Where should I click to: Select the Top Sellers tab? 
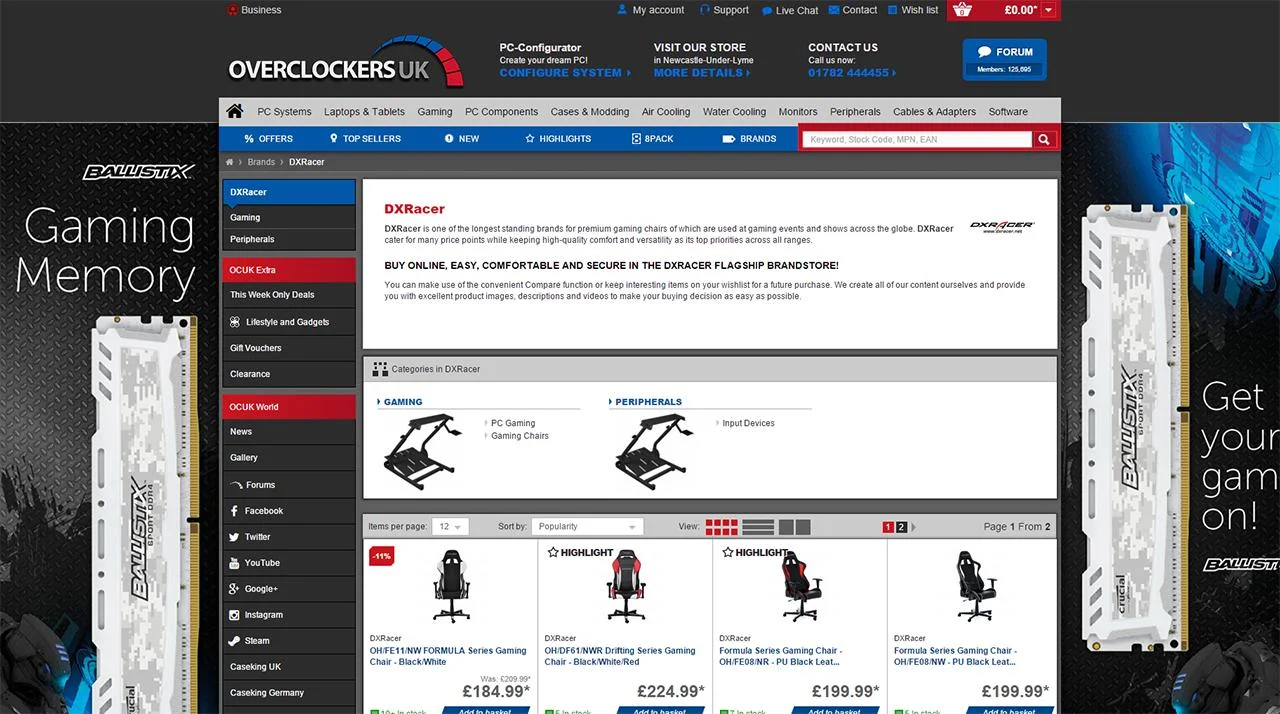coord(364,139)
